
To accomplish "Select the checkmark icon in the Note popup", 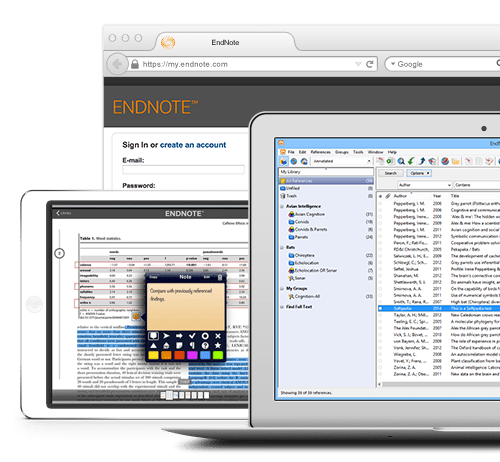I will click(x=192, y=336).
